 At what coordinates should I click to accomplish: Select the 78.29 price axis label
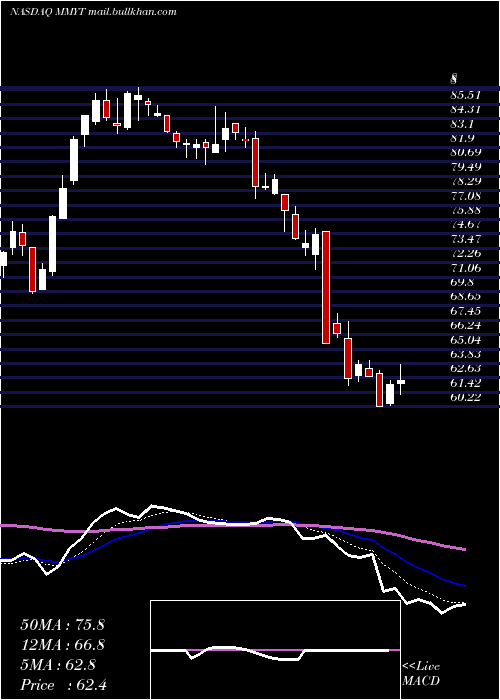(x=466, y=181)
